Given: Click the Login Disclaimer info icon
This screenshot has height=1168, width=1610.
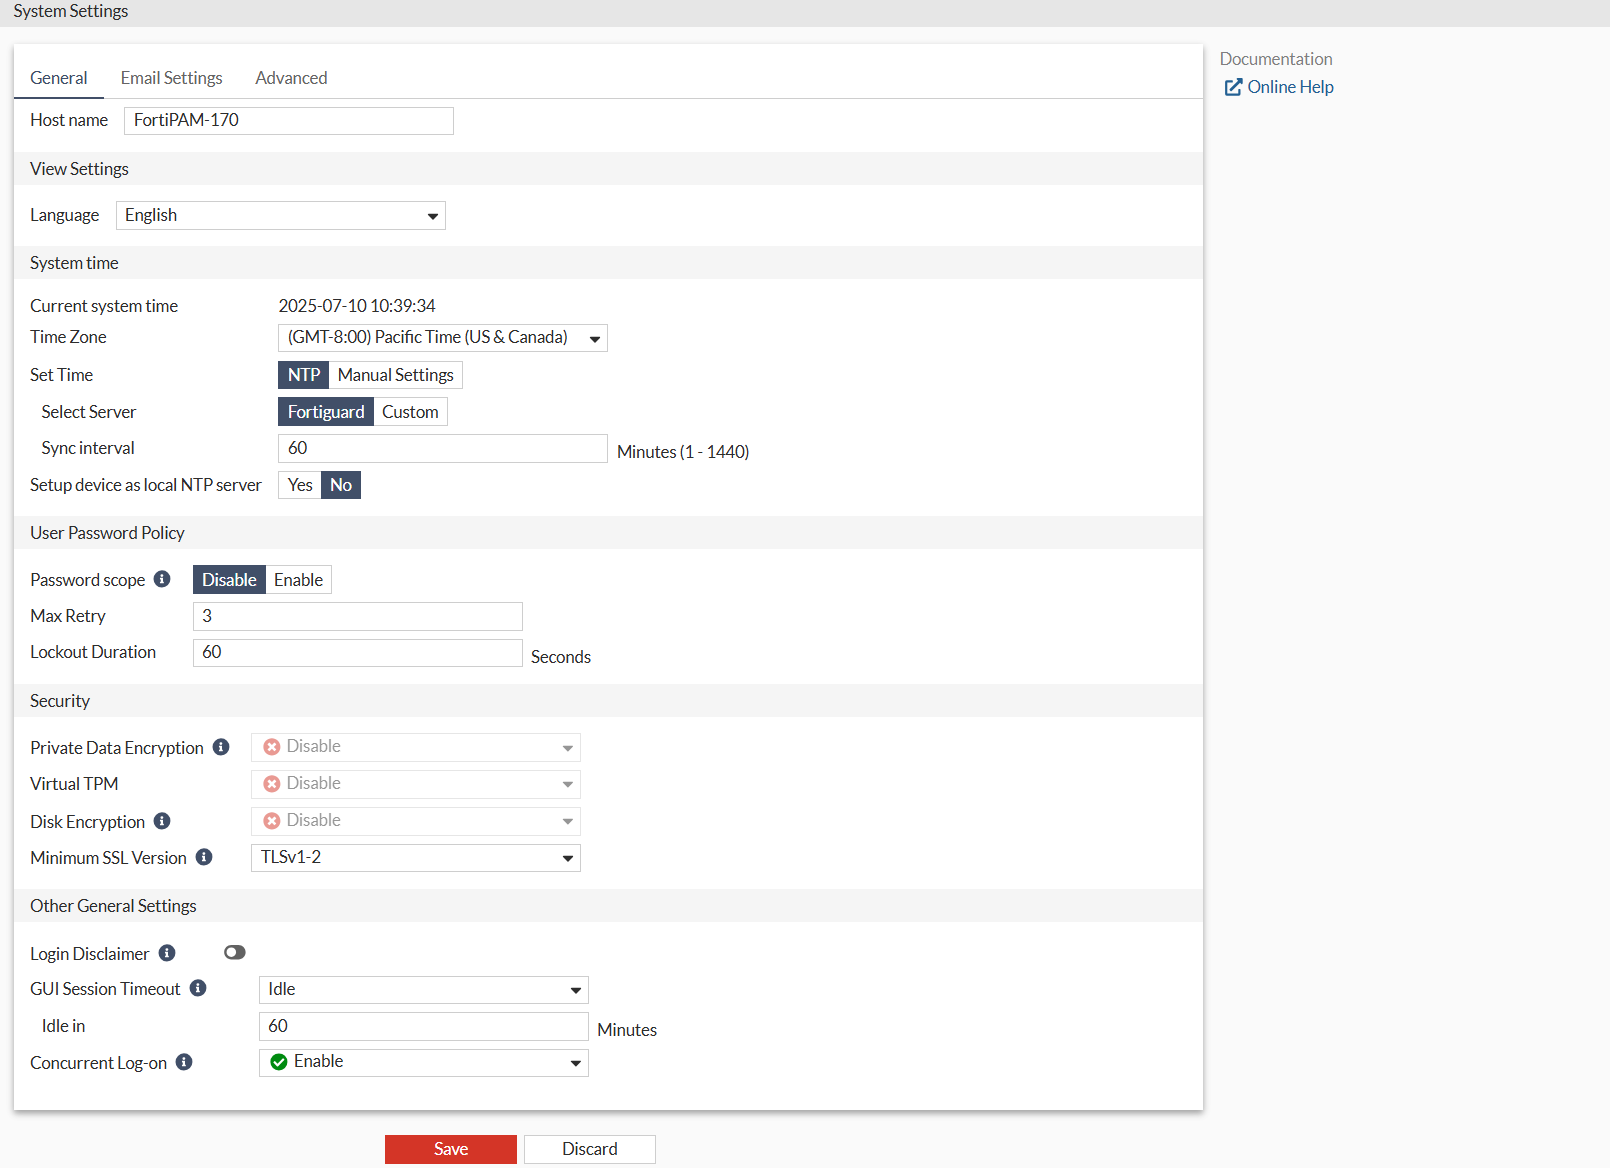Looking at the screenshot, I should point(167,952).
